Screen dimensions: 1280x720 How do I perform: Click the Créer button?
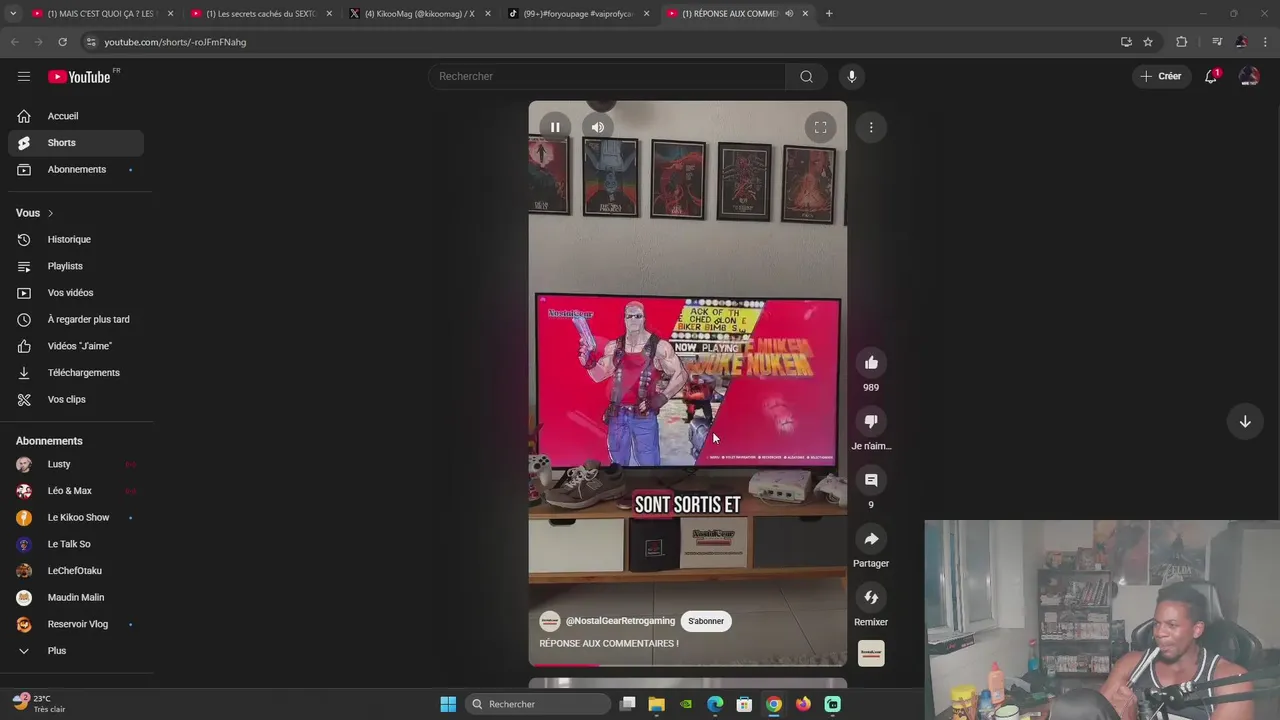(1161, 76)
